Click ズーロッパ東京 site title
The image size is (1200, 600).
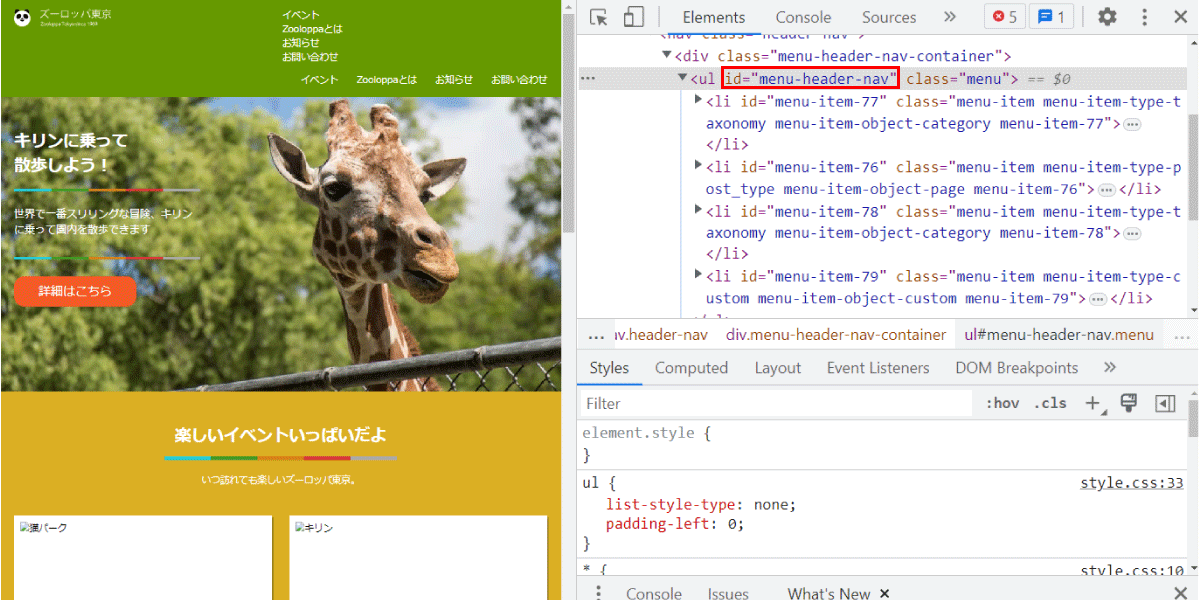point(75,14)
